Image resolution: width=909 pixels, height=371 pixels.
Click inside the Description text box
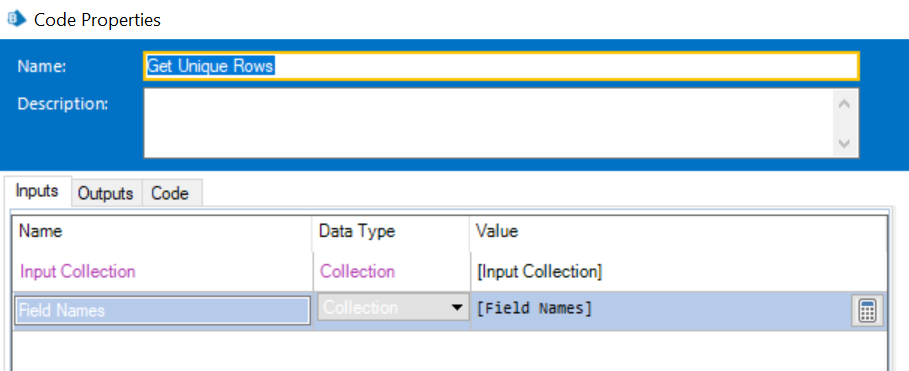pyautogui.click(x=488, y=123)
